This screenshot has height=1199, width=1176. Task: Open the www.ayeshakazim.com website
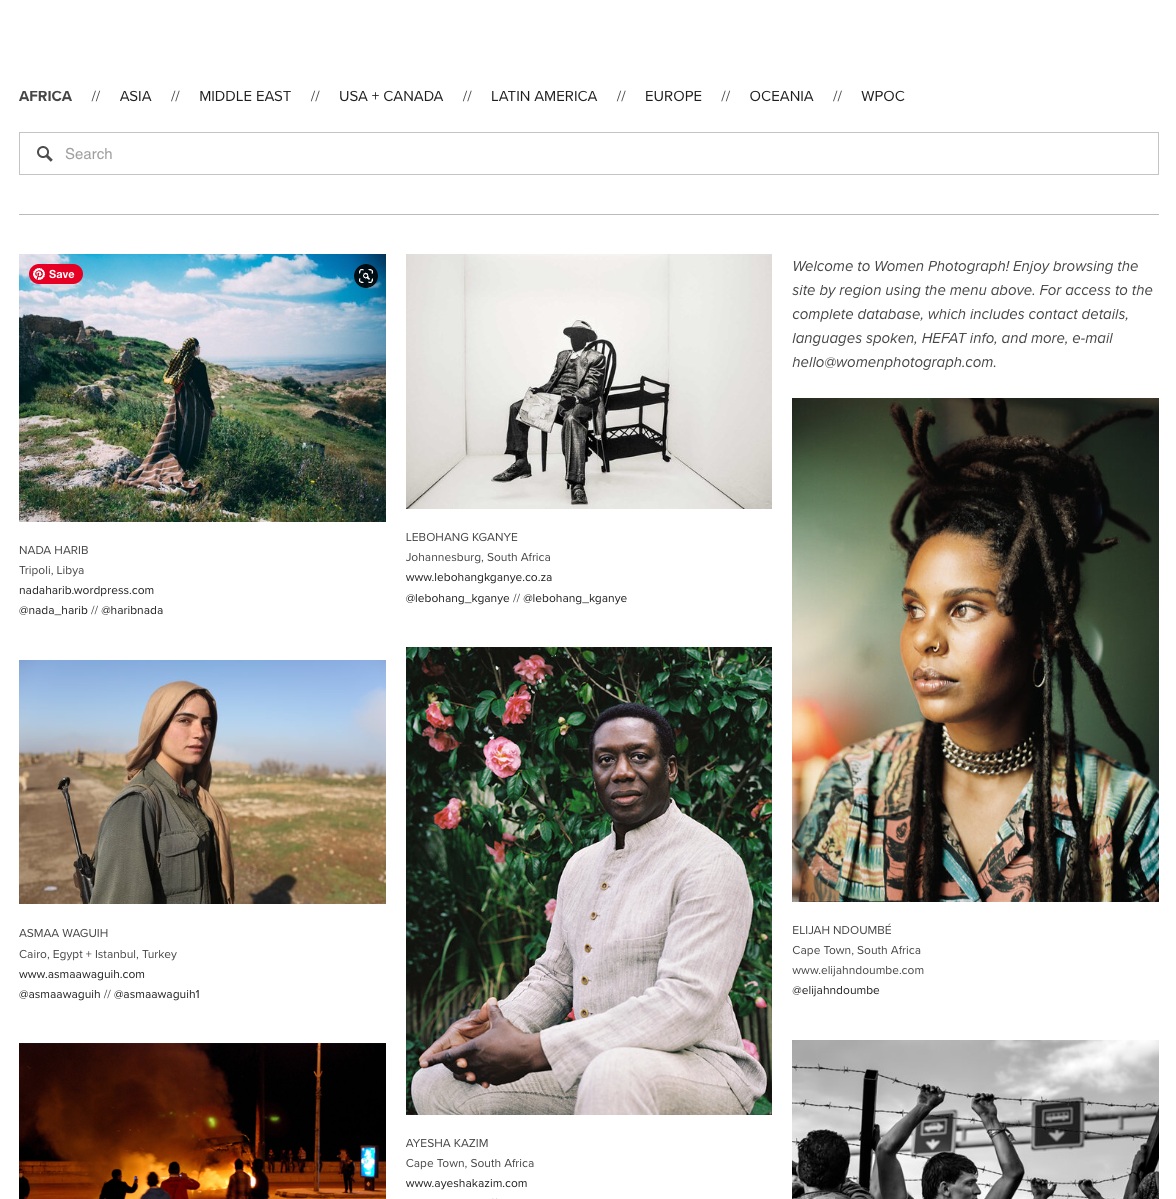[x=466, y=1183]
